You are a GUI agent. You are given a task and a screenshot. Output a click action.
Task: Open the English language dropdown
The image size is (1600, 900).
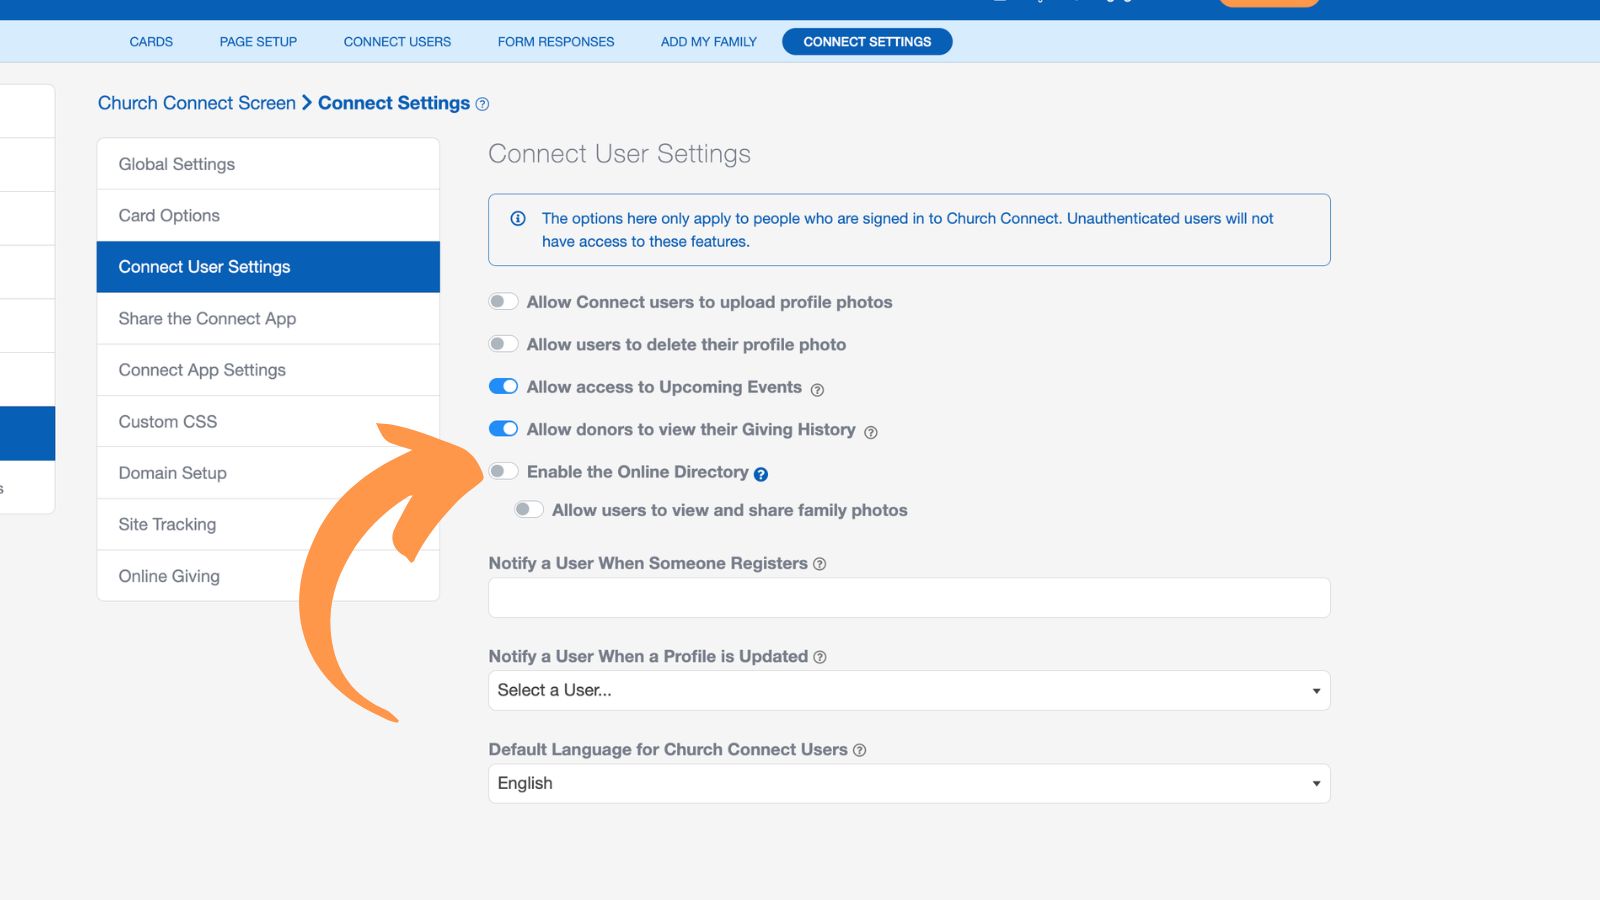[908, 784]
